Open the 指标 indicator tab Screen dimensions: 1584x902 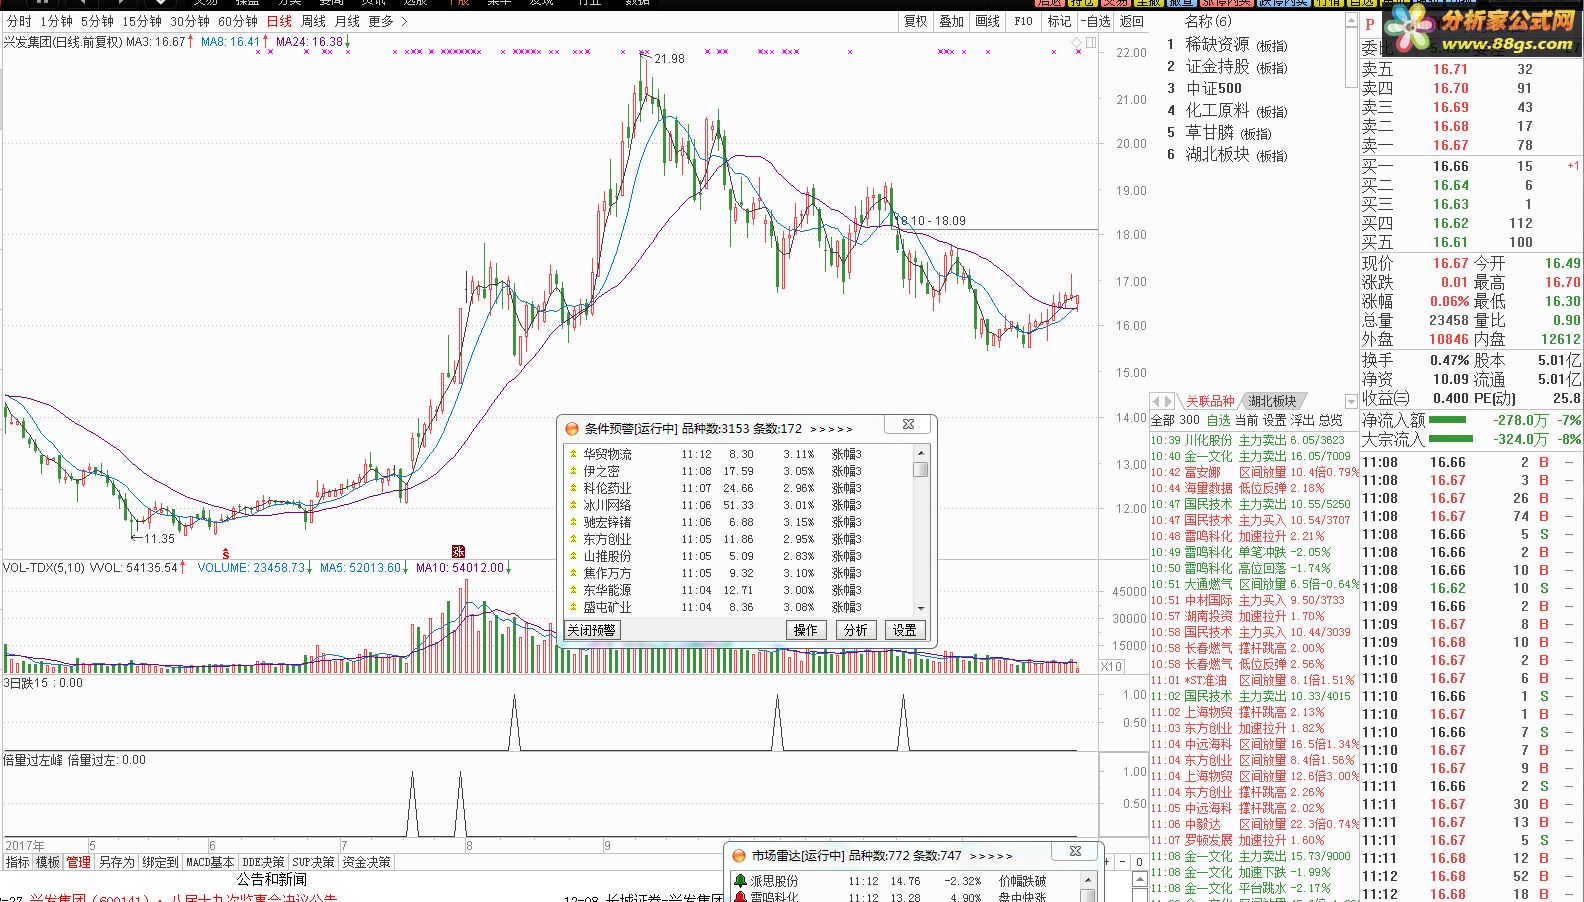(x=17, y=862)
